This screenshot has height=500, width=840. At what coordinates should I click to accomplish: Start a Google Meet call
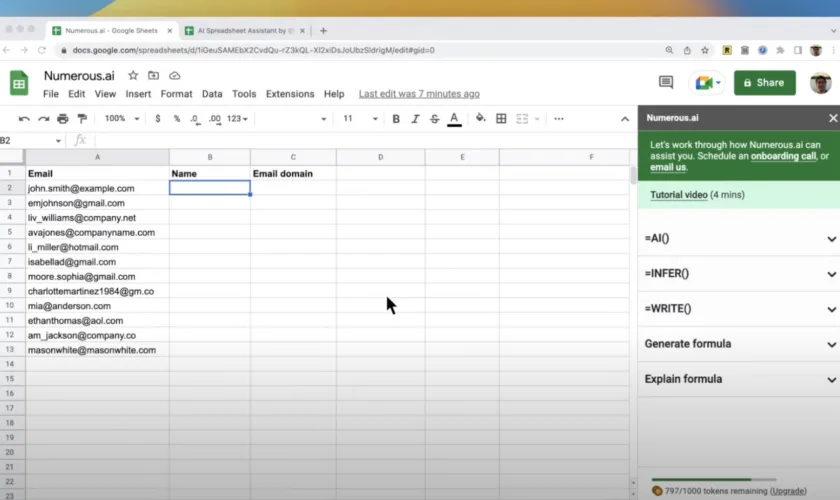(x=706, y=83)
